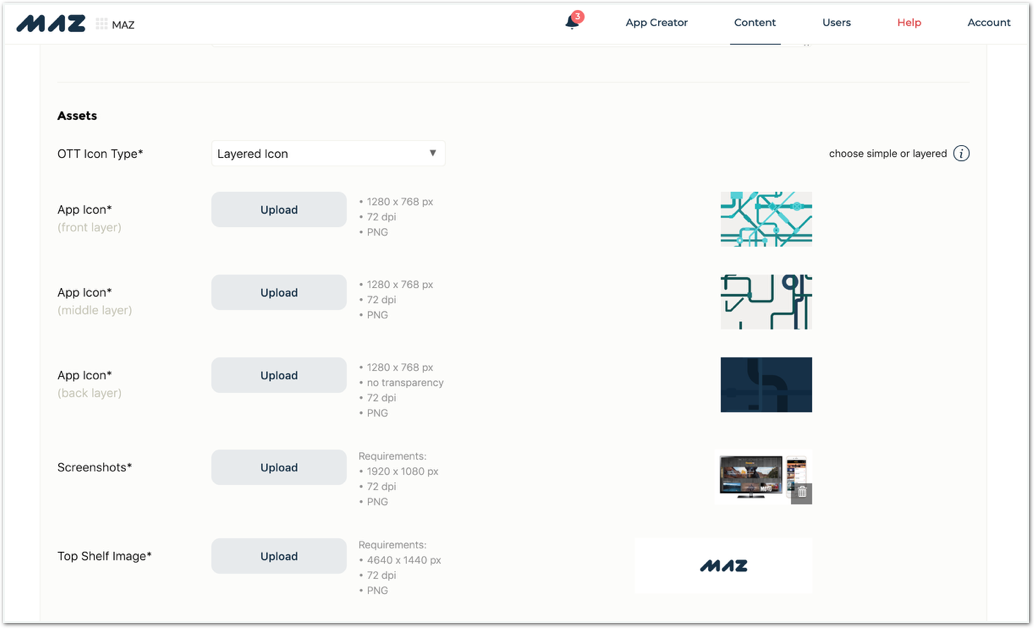Screen dimensions: 1034x629
Task: Upload Screenshots image
Action: point(279,467)
